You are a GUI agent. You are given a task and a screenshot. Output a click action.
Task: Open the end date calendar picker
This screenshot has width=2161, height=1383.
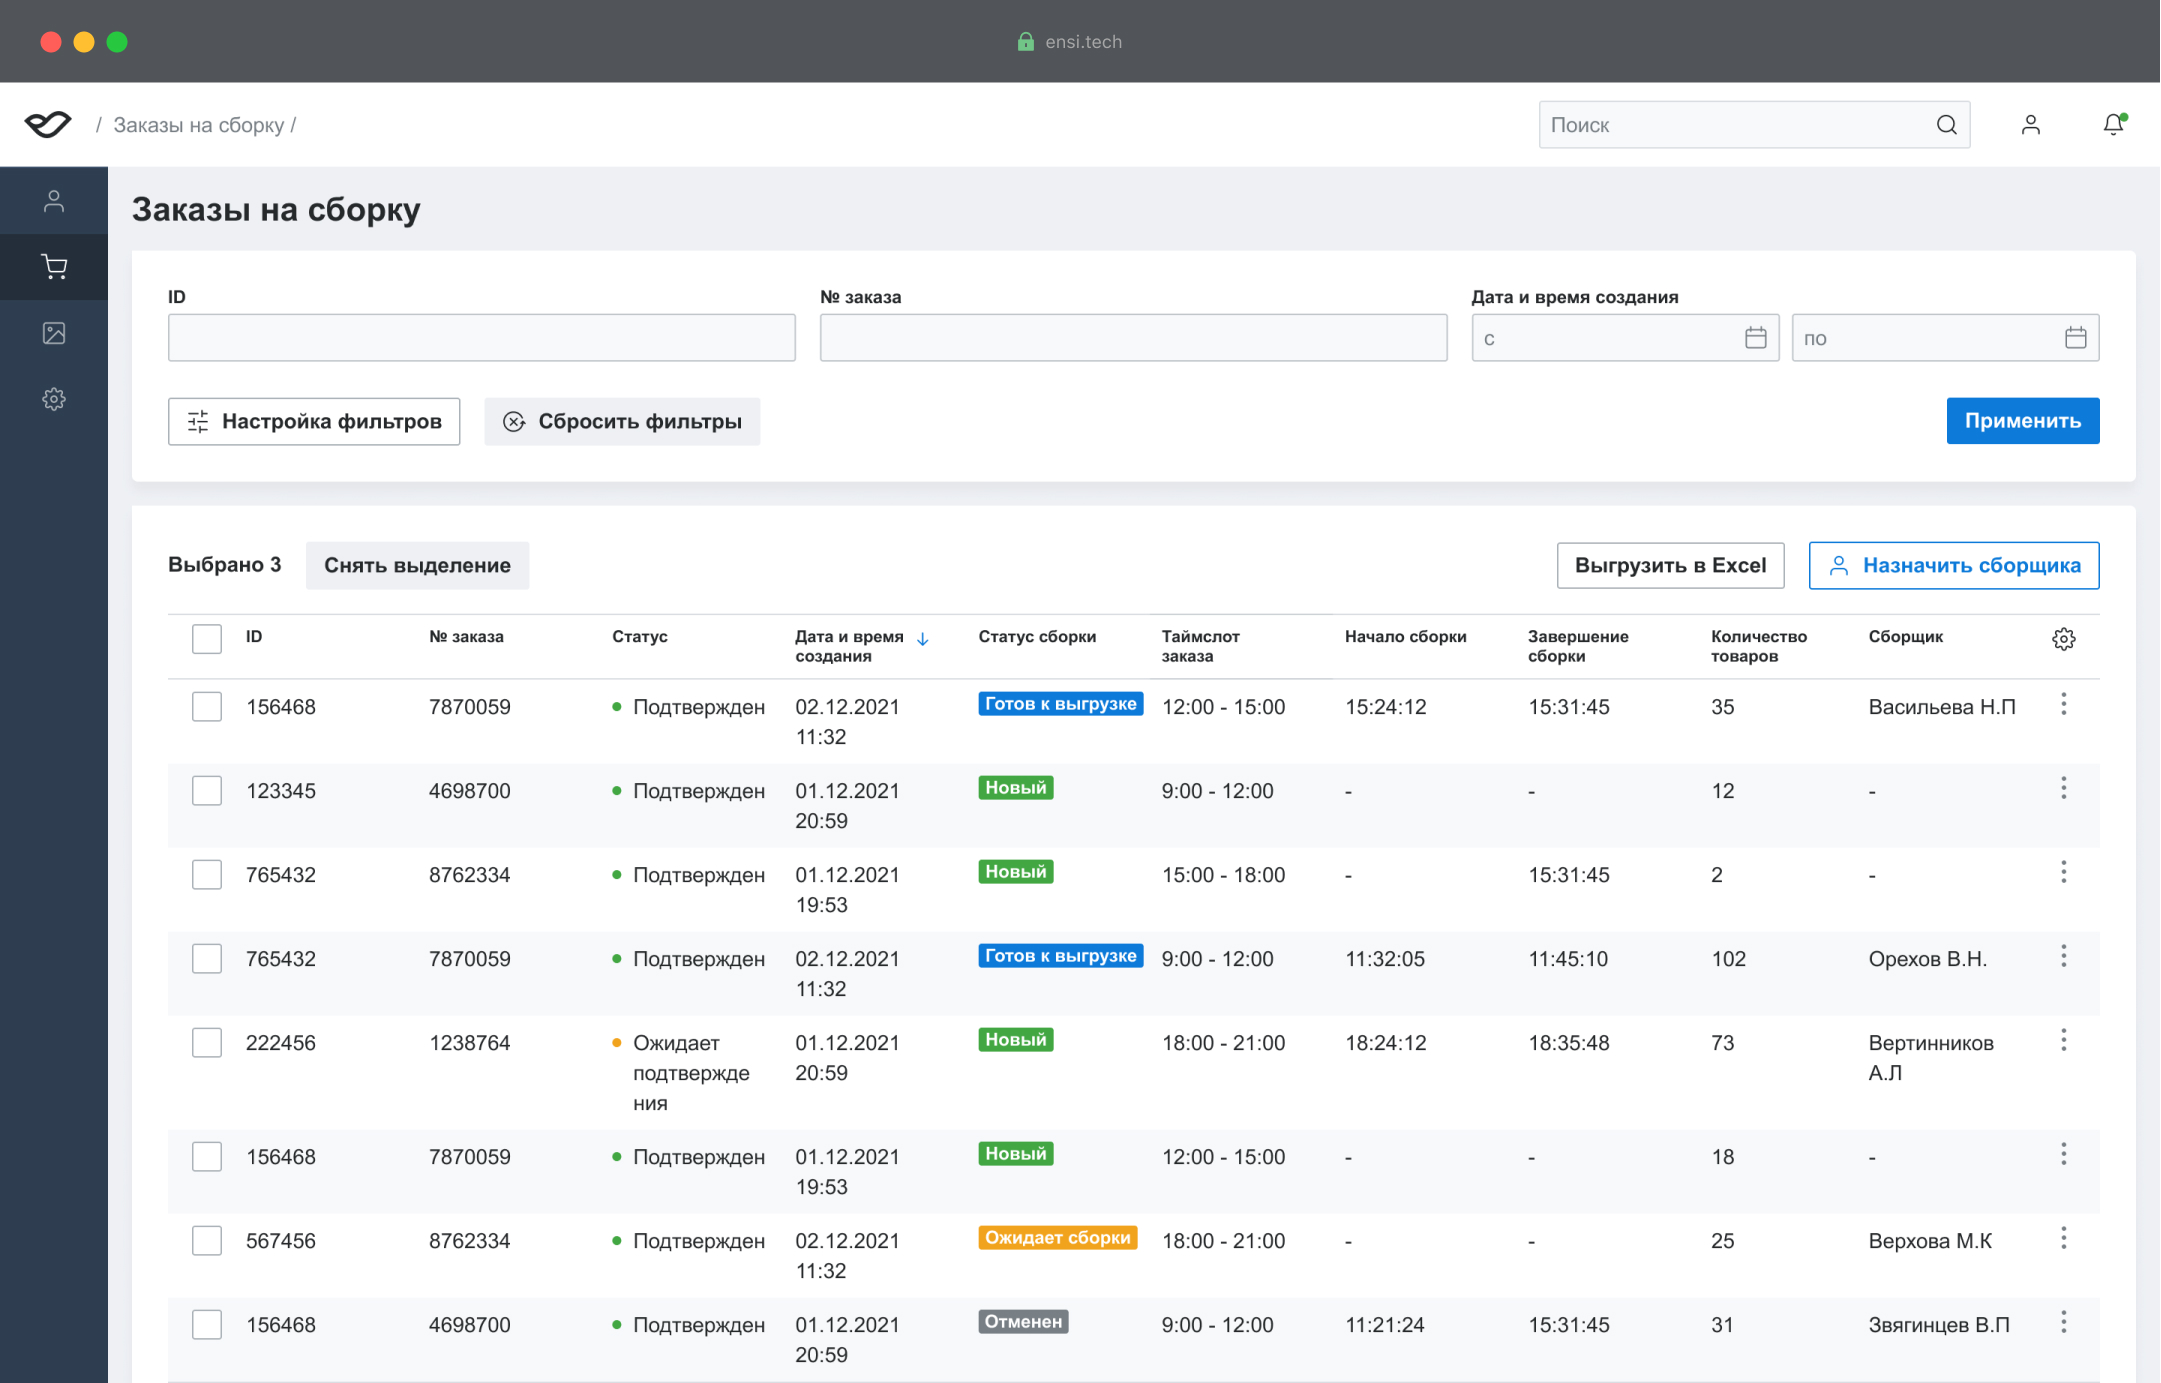point(2075,338)
